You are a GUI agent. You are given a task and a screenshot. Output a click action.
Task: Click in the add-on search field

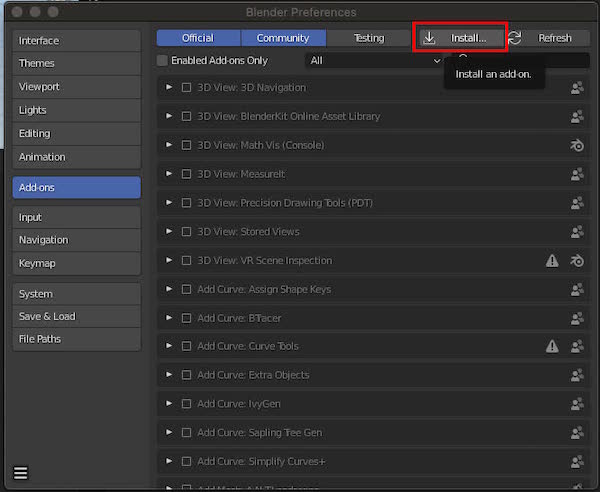[x=520, y=60]
